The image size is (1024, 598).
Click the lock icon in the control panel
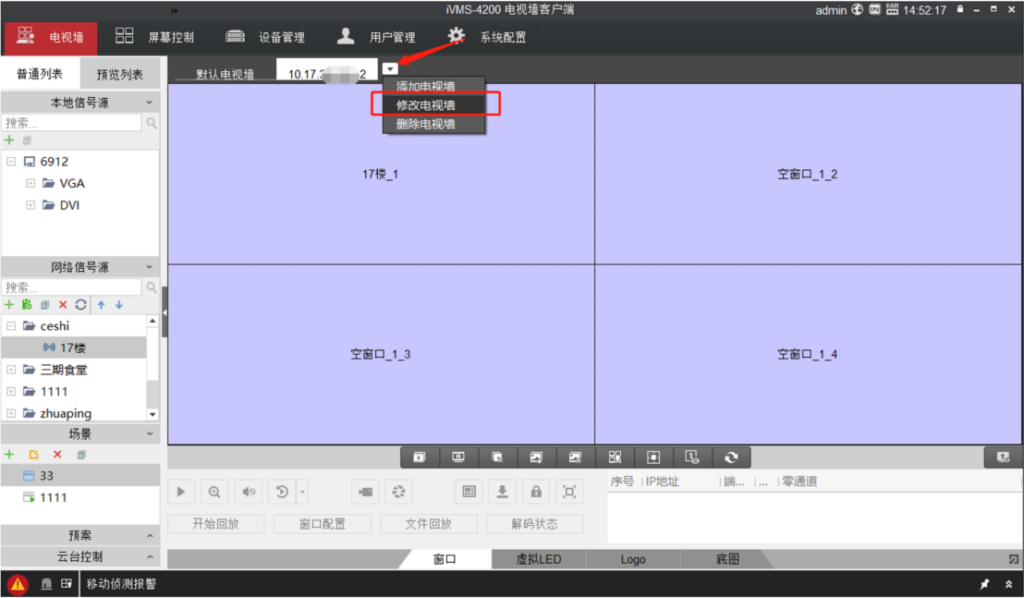point(536,492)
